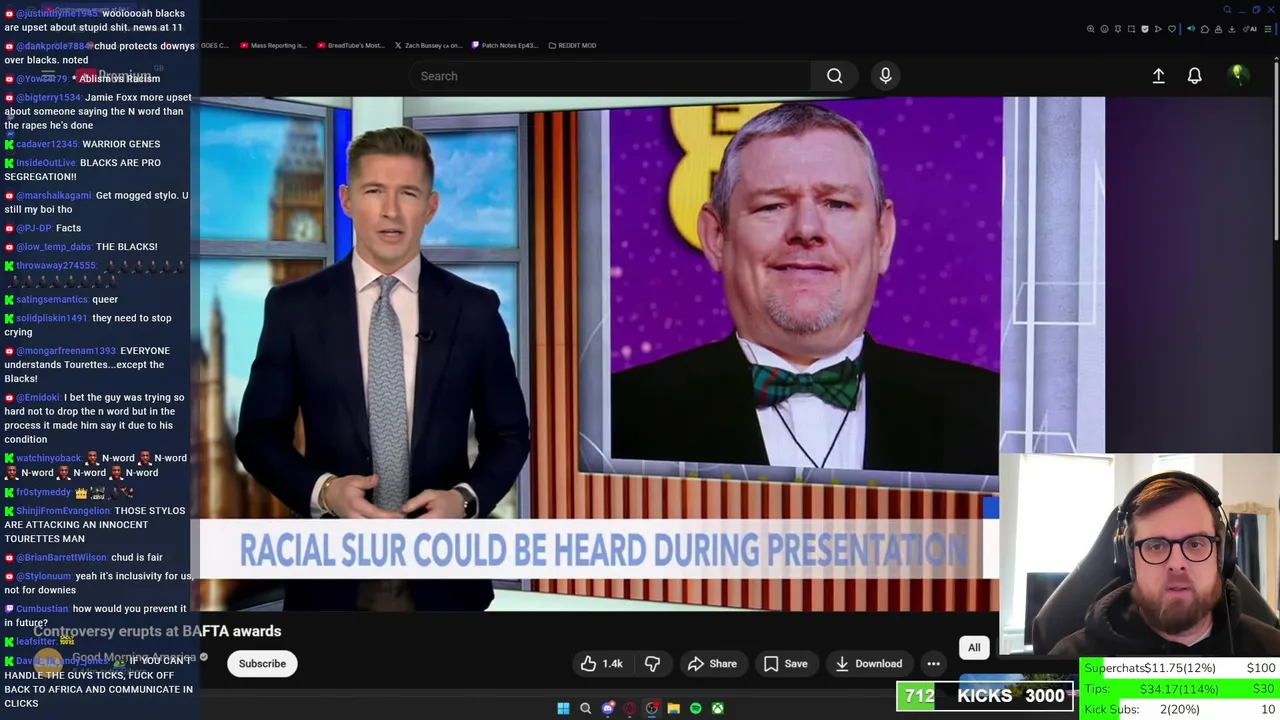Viewport: 1280px width, 720px height.
Task: Click the browser snapshot selection icon
Action: (x=1131, y=29)
